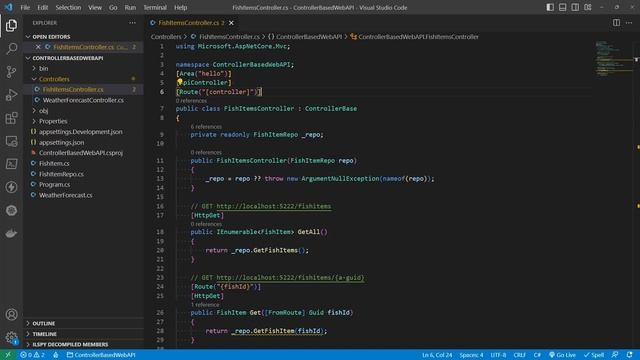
Task: Collapse the Controllers folder
Action: point(54,79)
